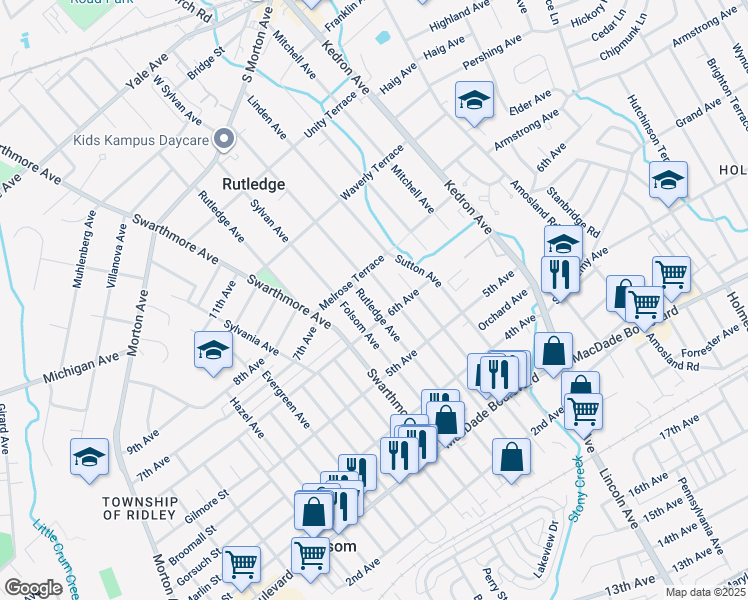Click the 17th Ave street label
The width and height of the screenshot is (748, 600).
coord(679,426)
